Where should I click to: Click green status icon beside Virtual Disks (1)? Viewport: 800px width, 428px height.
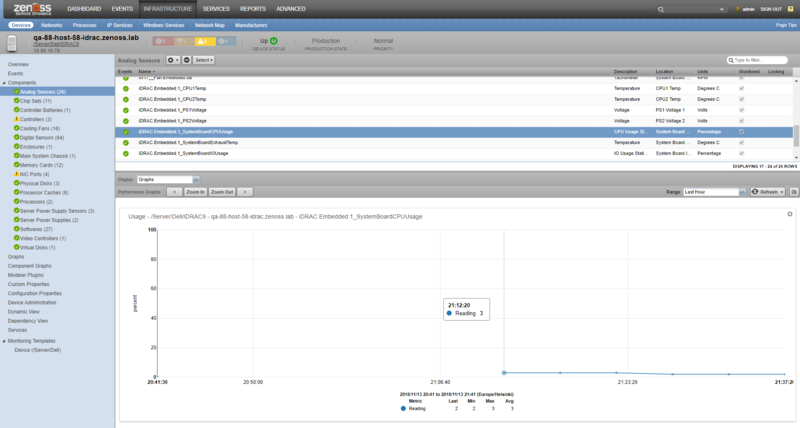coord(16,247)
